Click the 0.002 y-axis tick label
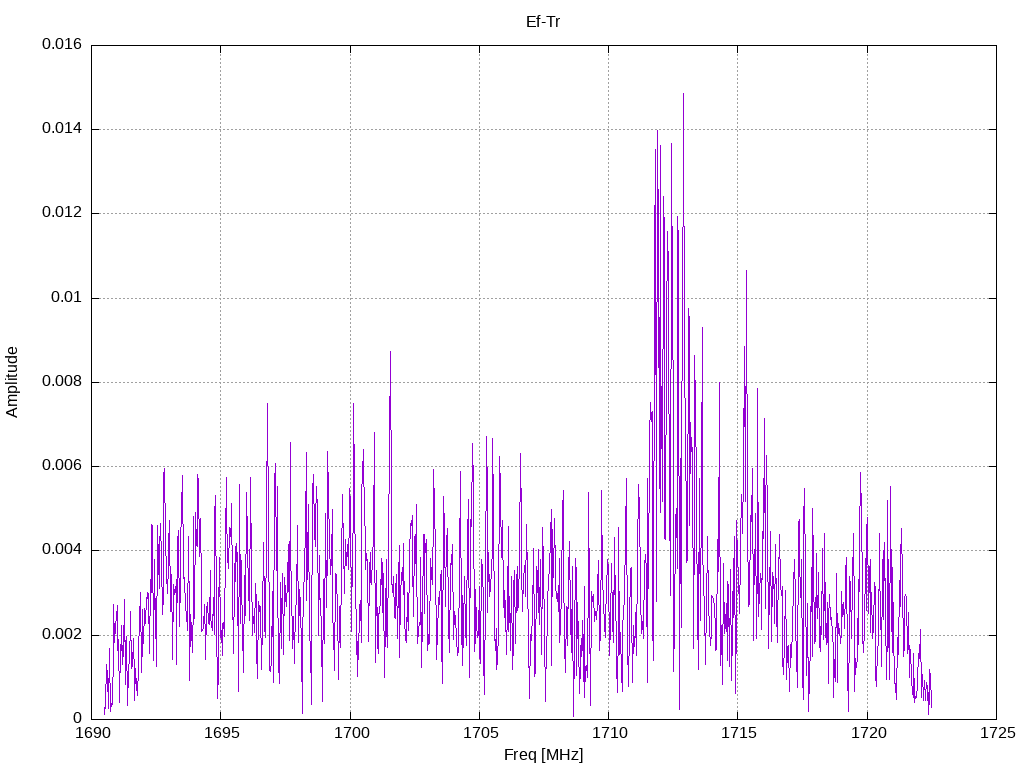This screenshot has height=768, width=1024. click(x=62, y=635)
